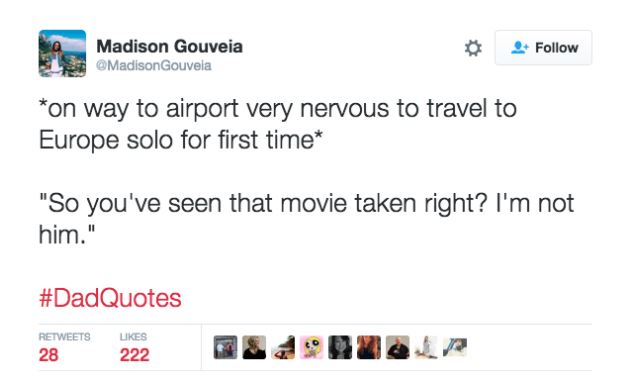Click the blonde woman in black avatar
The height and width of the screenshot is (375, 643).
(x=254, y=348)
